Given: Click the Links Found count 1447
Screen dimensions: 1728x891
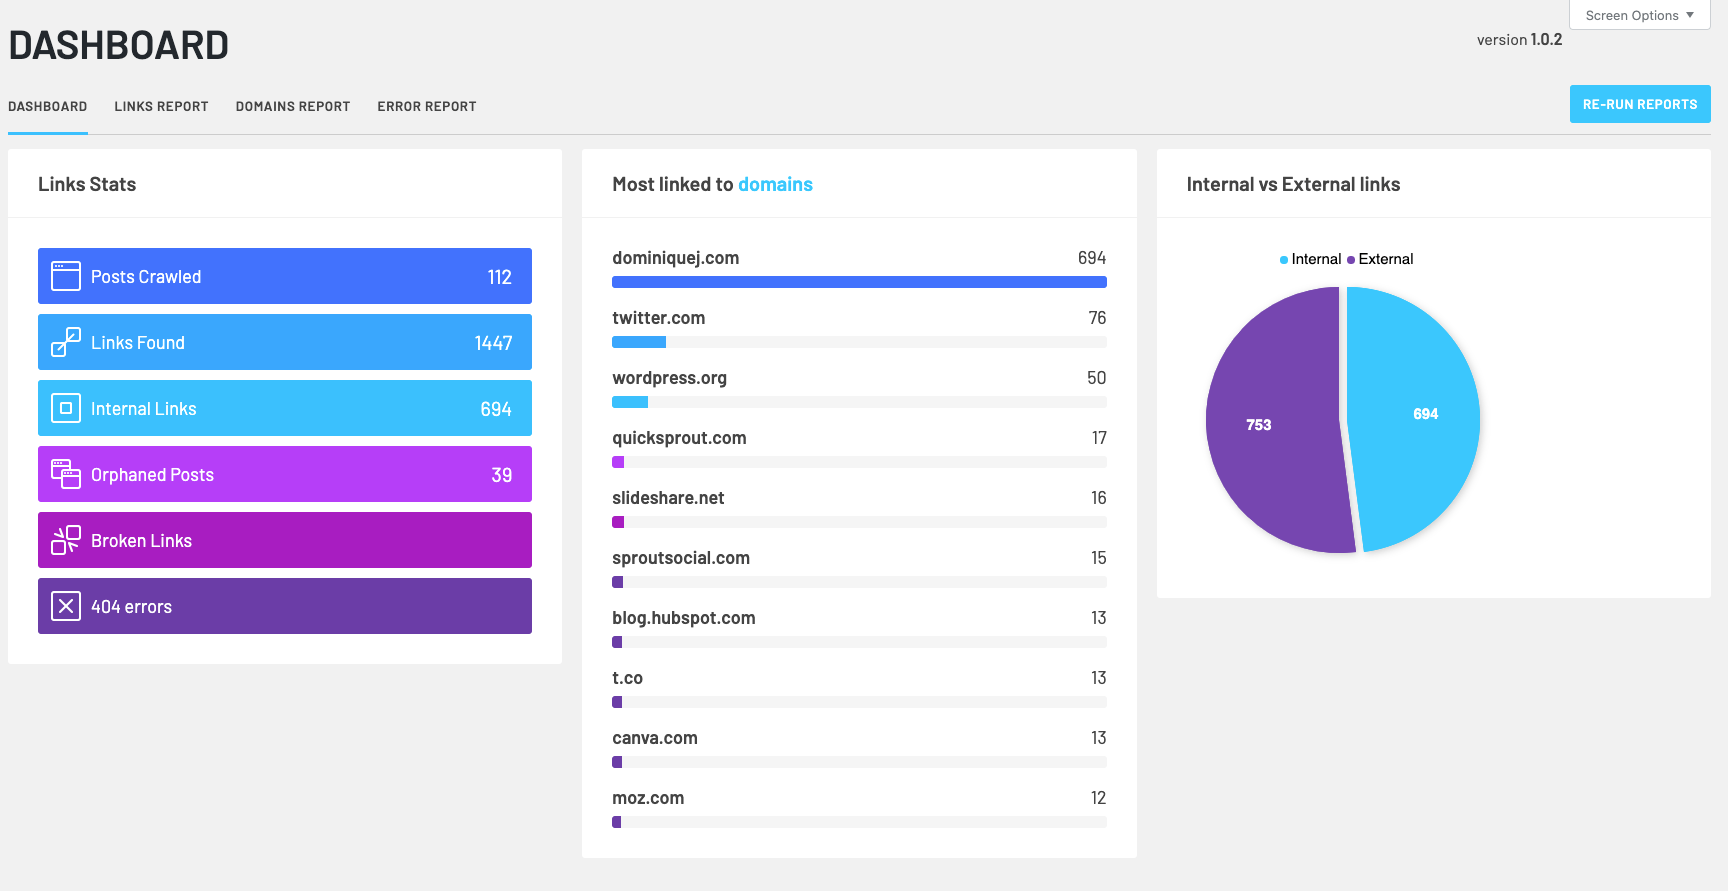Looking at the screenshot, I should [493, 343].
